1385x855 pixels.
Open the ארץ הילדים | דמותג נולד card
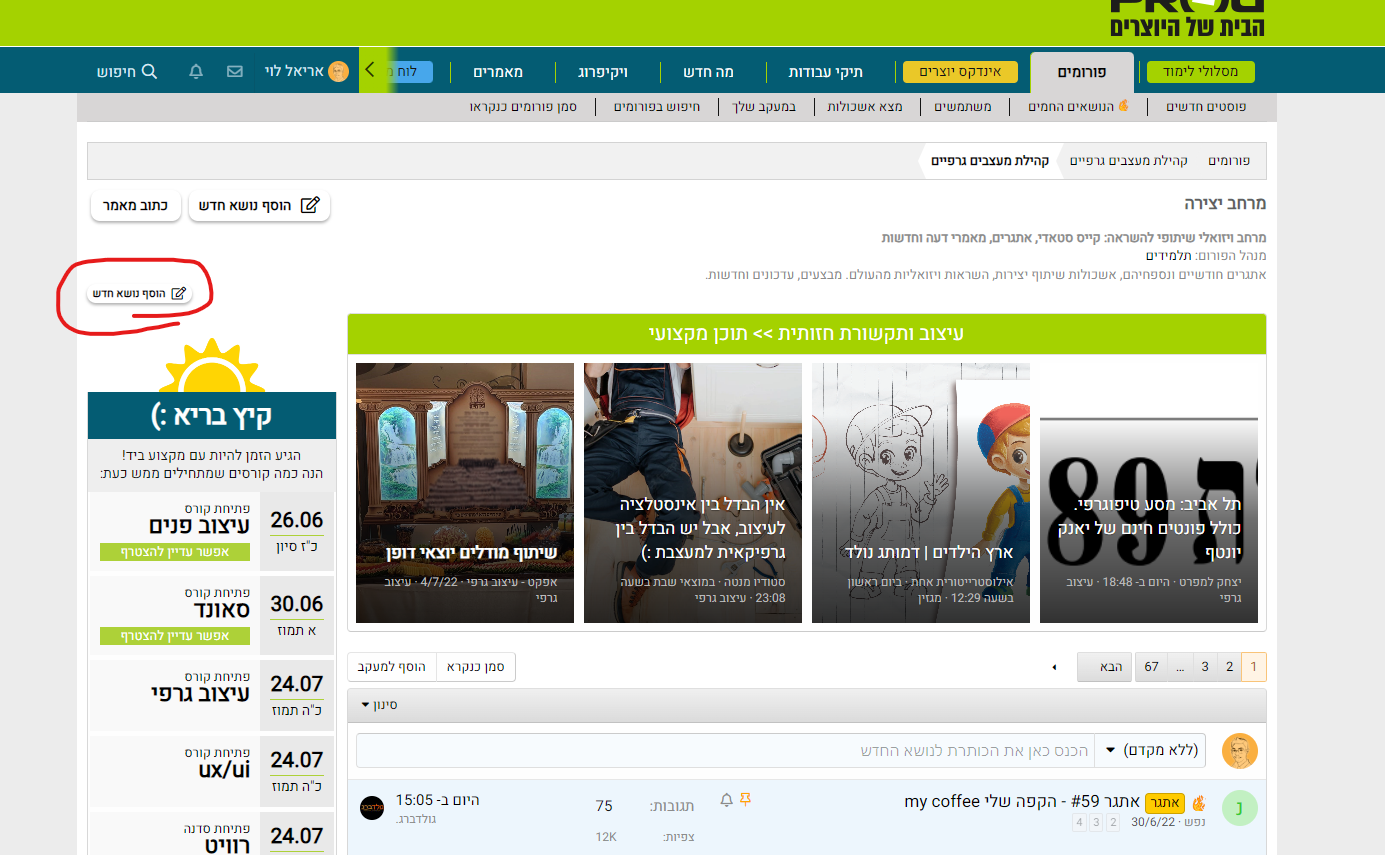coord(921,493)
